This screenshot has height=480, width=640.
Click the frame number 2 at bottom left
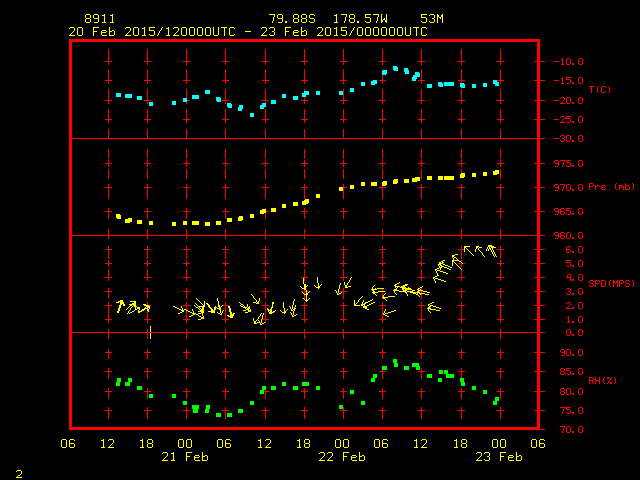point(19,474)
